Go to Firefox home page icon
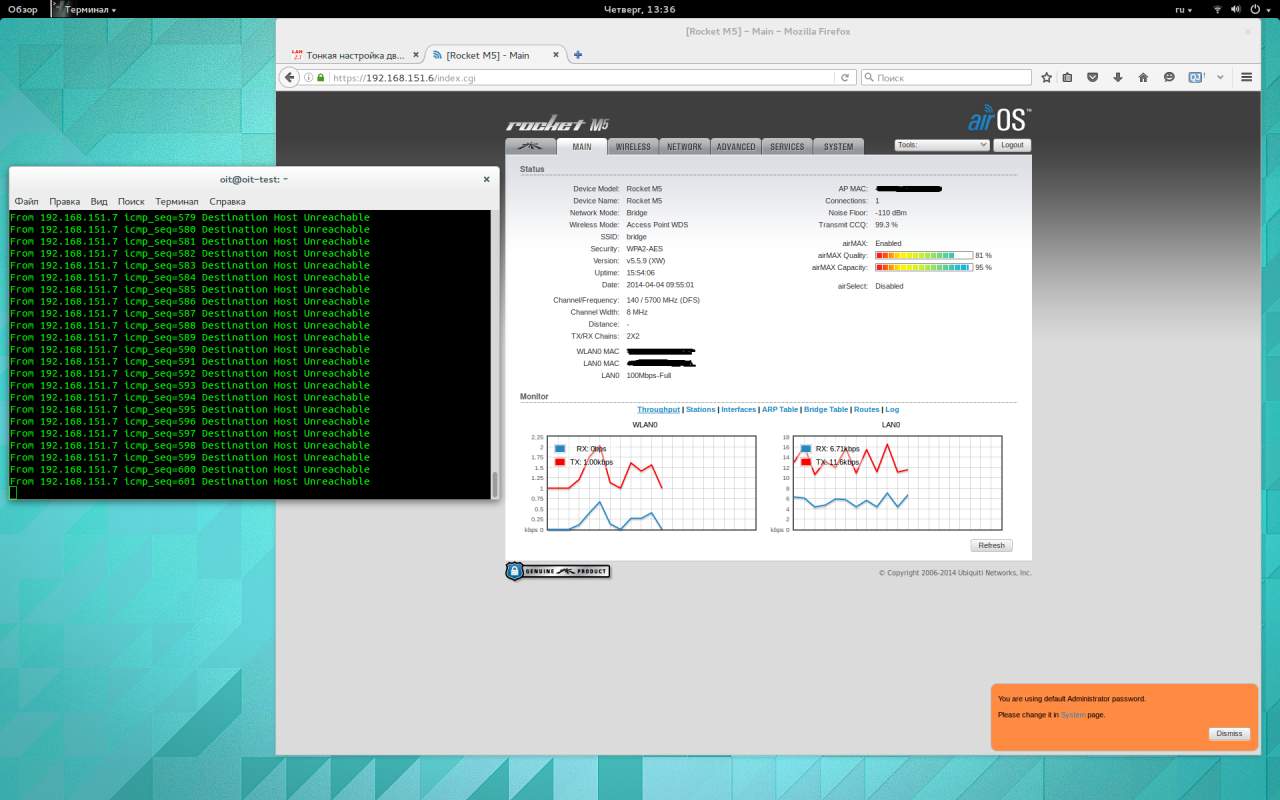This screenshot has width=1280, height=800. (1143, 77)
